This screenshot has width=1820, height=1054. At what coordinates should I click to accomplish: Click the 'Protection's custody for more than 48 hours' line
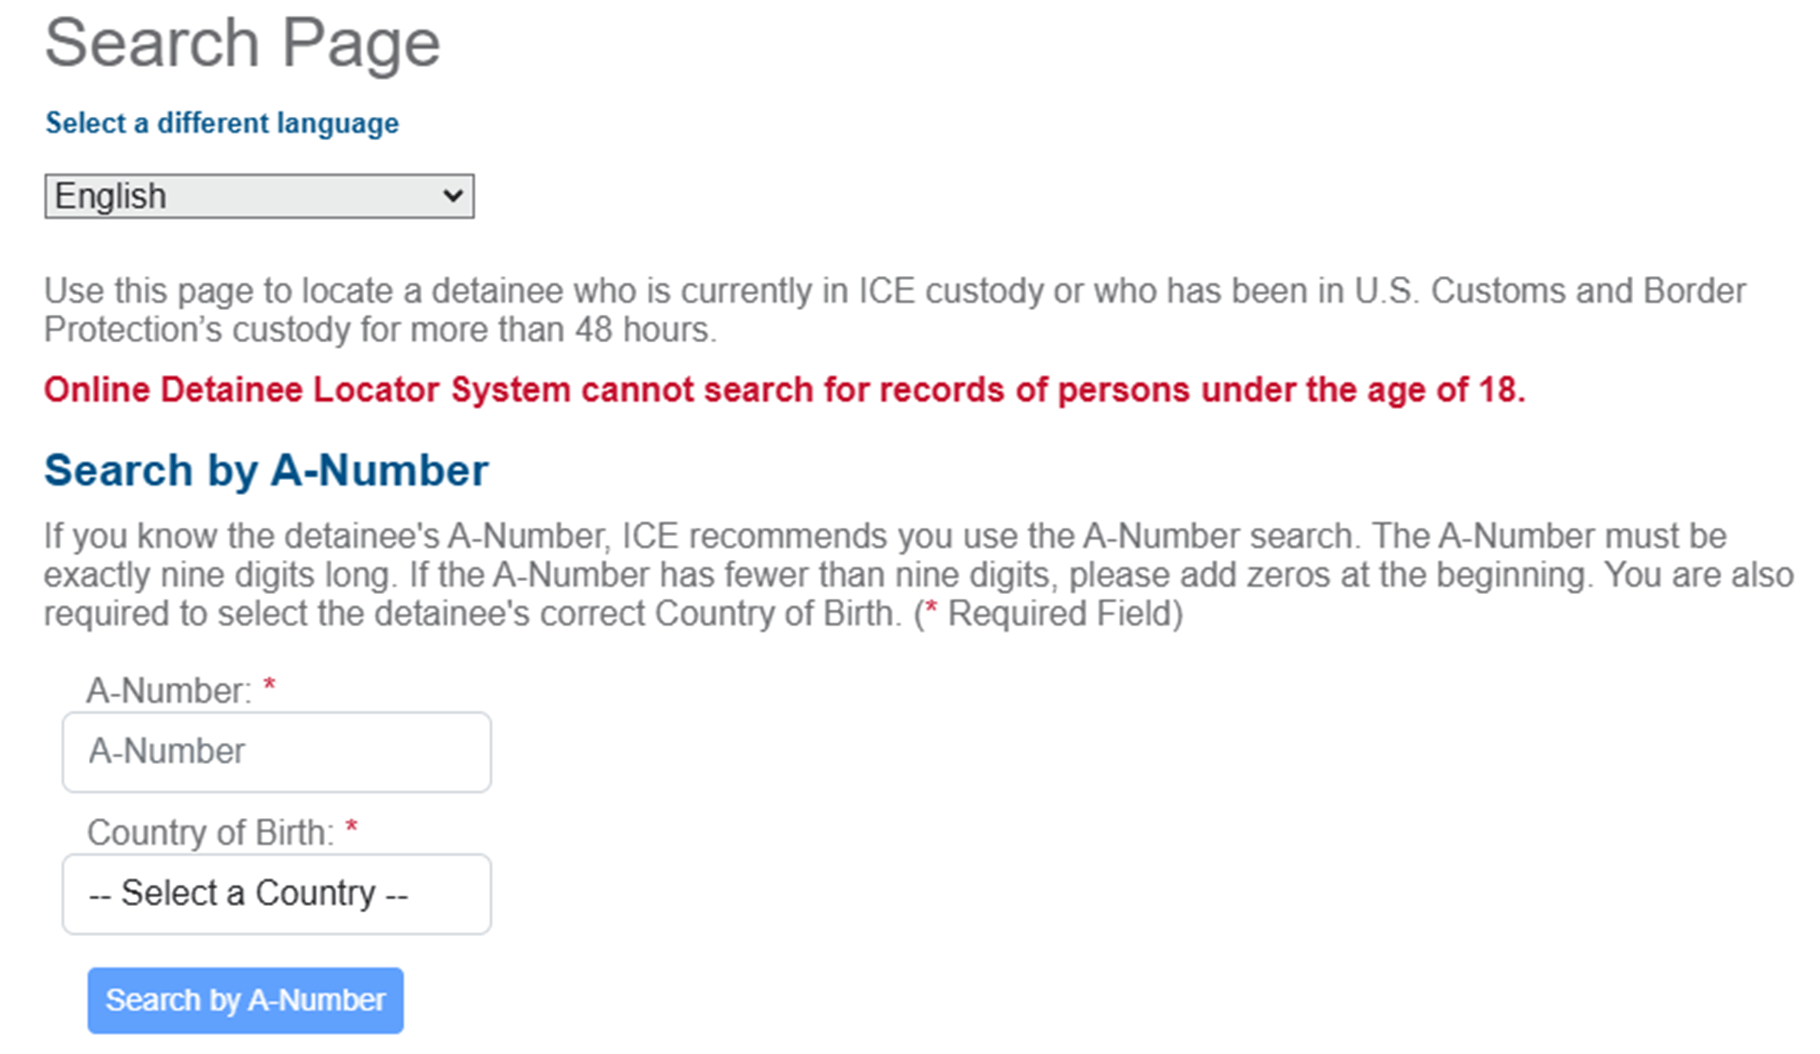tap(380, 330)
